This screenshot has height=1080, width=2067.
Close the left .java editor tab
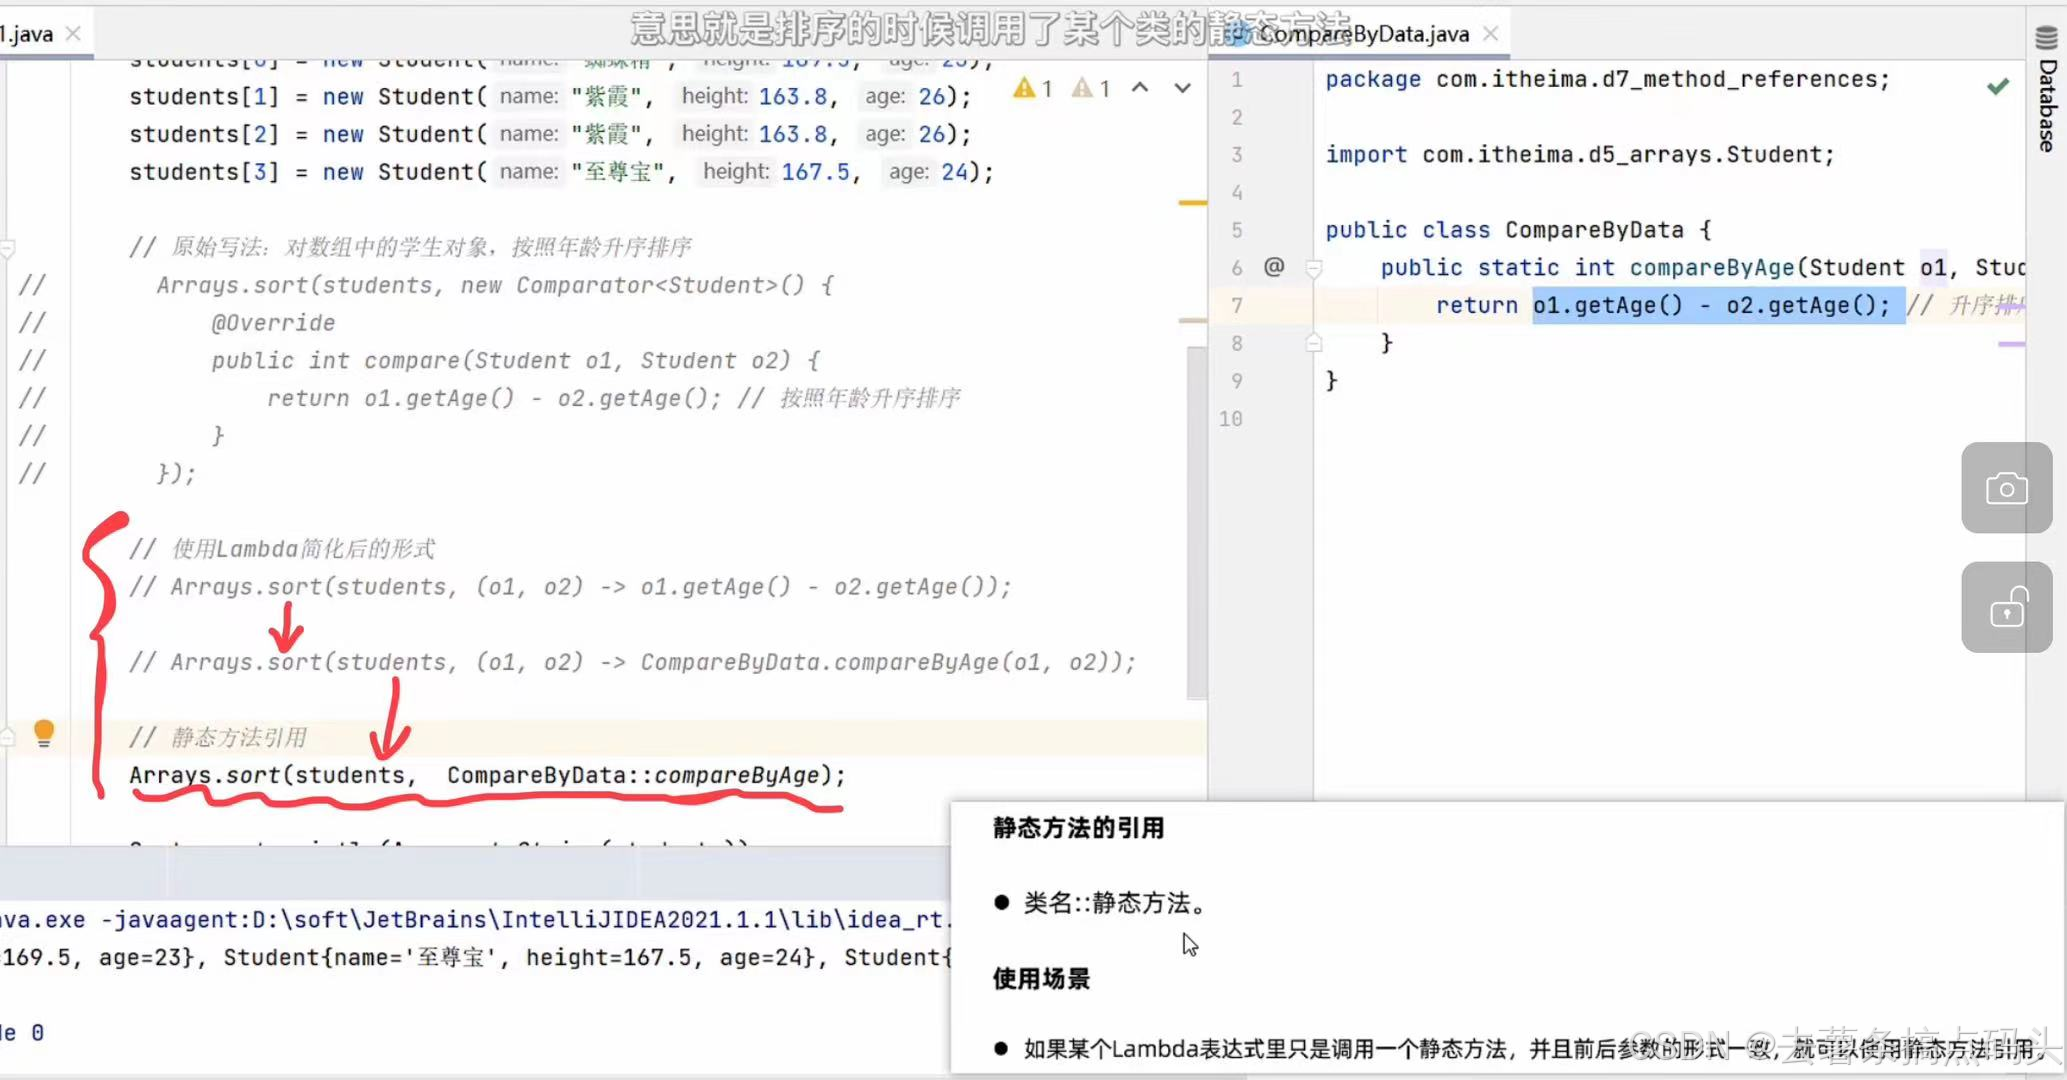[73, 34]
